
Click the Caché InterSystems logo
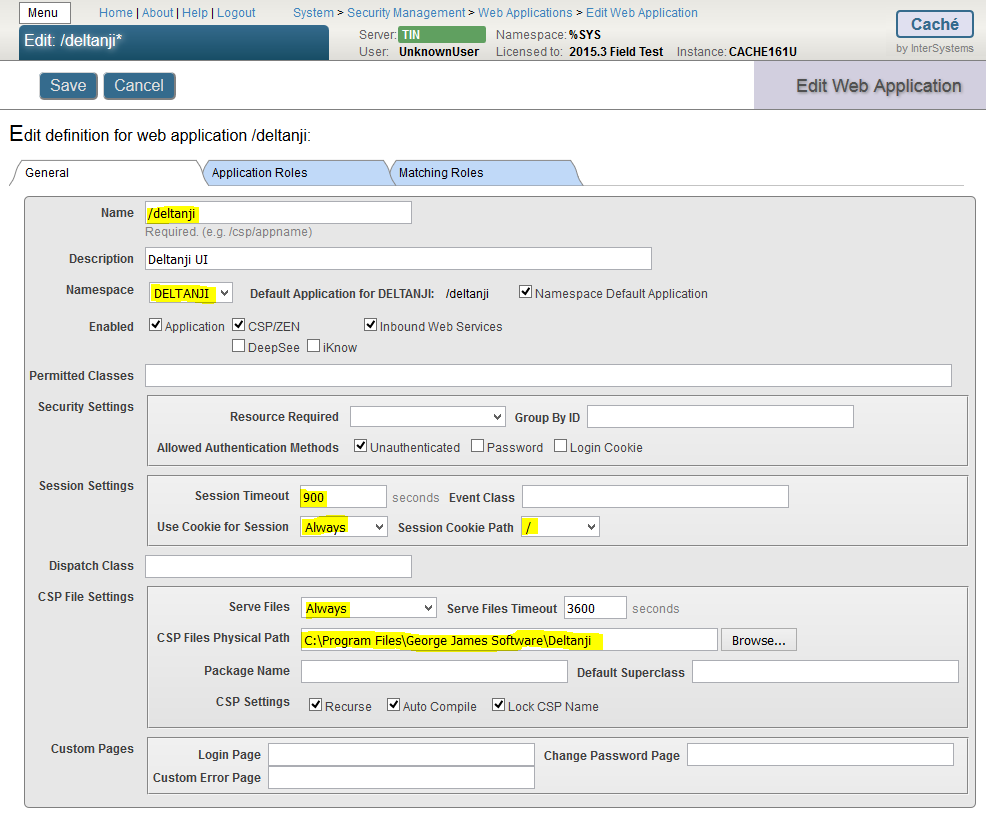(935, 25)
